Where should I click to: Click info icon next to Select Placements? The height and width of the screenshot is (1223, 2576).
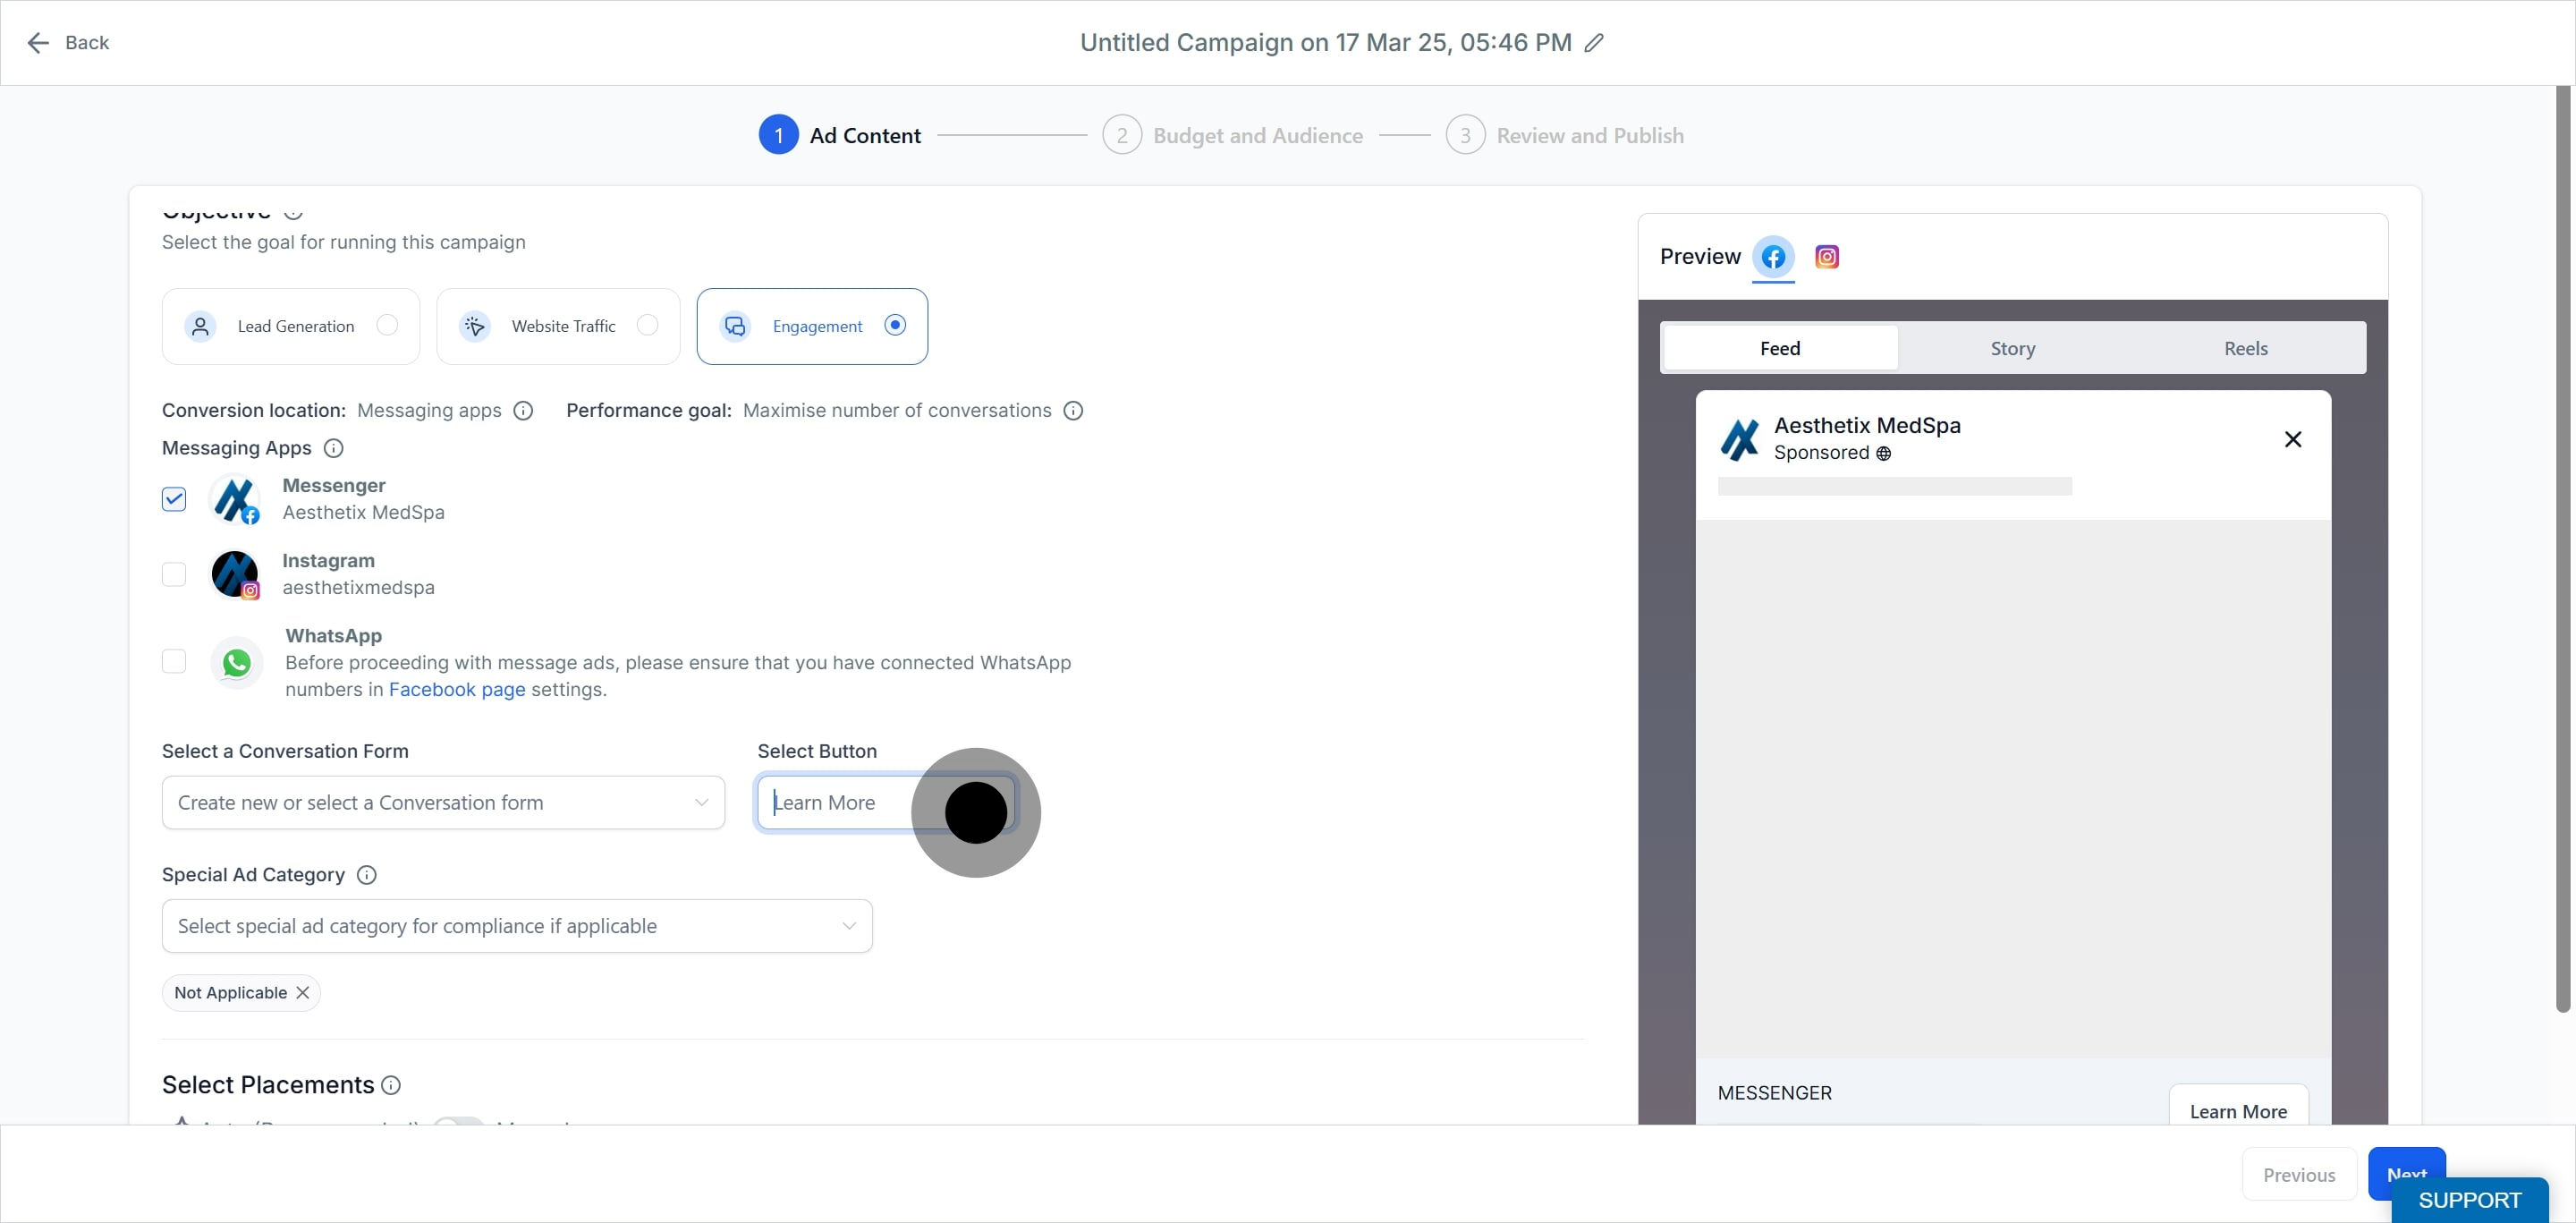pos(391,1085)
